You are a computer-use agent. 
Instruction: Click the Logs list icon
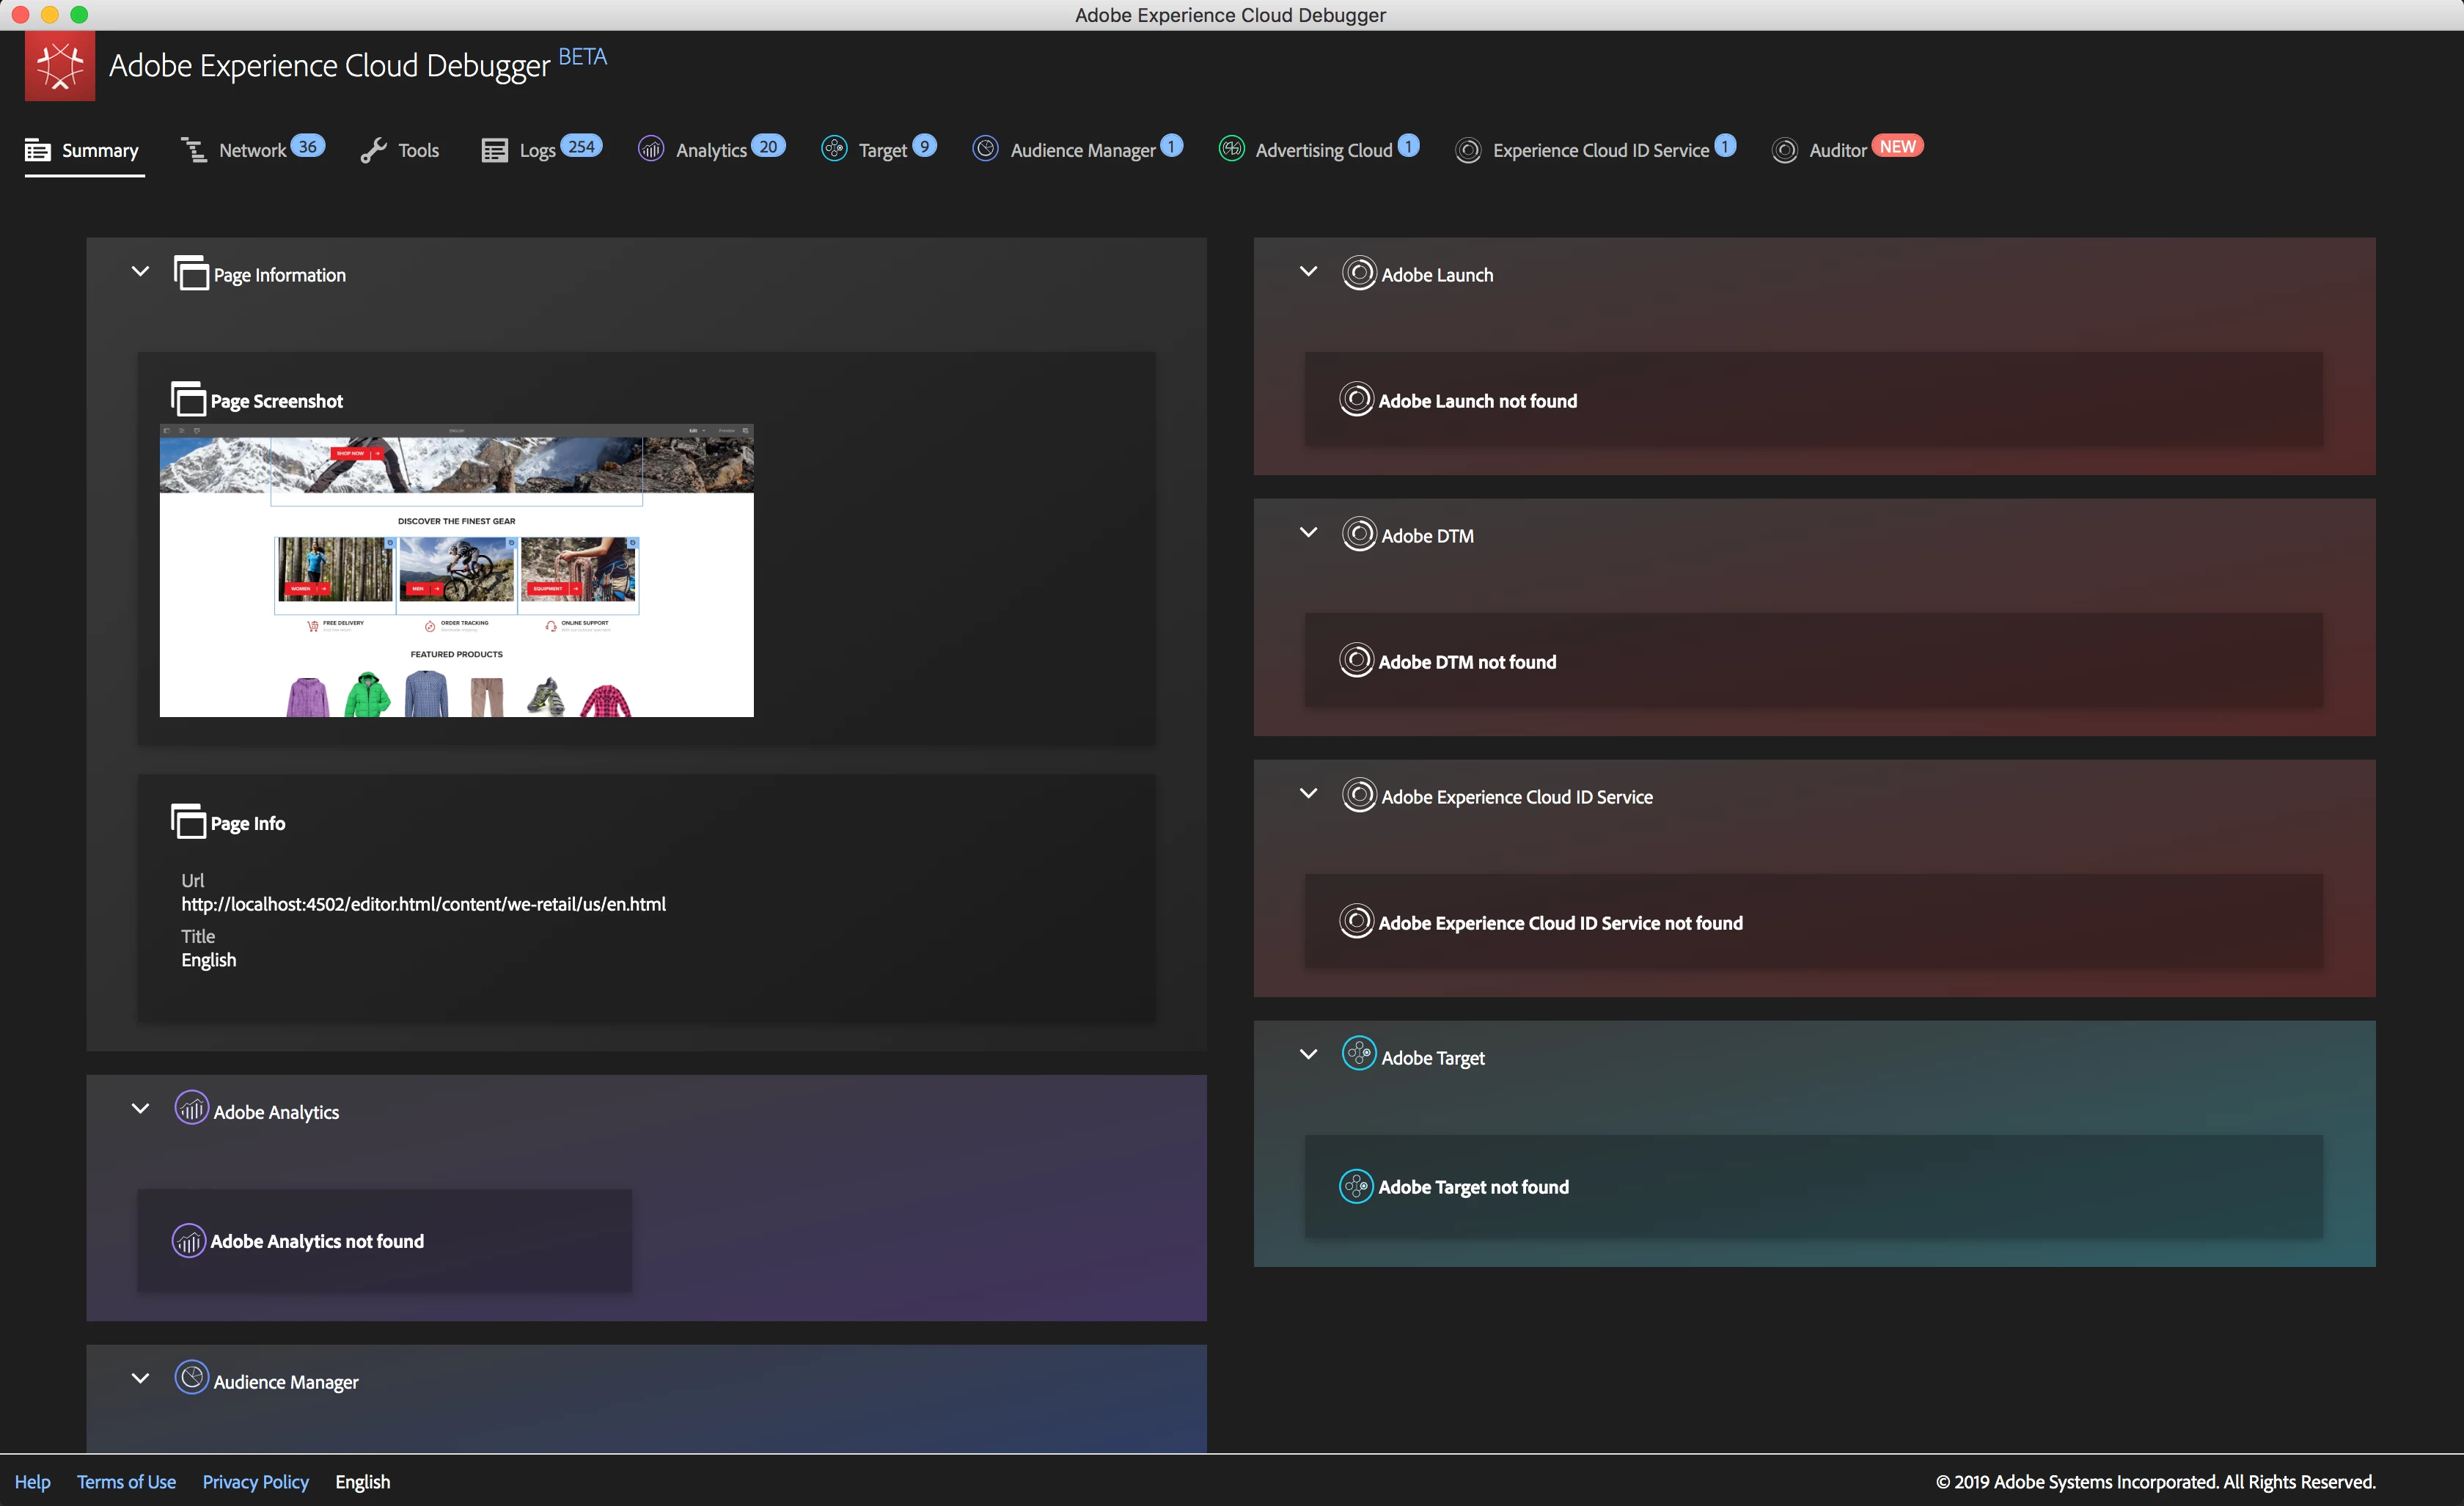tap(494, 150)
